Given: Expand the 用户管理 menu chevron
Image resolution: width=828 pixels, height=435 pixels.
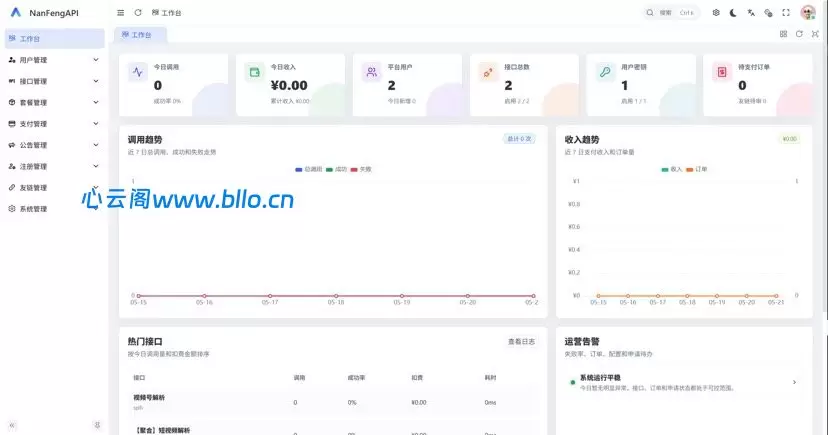Looking at the screenshot, I should click(96, 60).
